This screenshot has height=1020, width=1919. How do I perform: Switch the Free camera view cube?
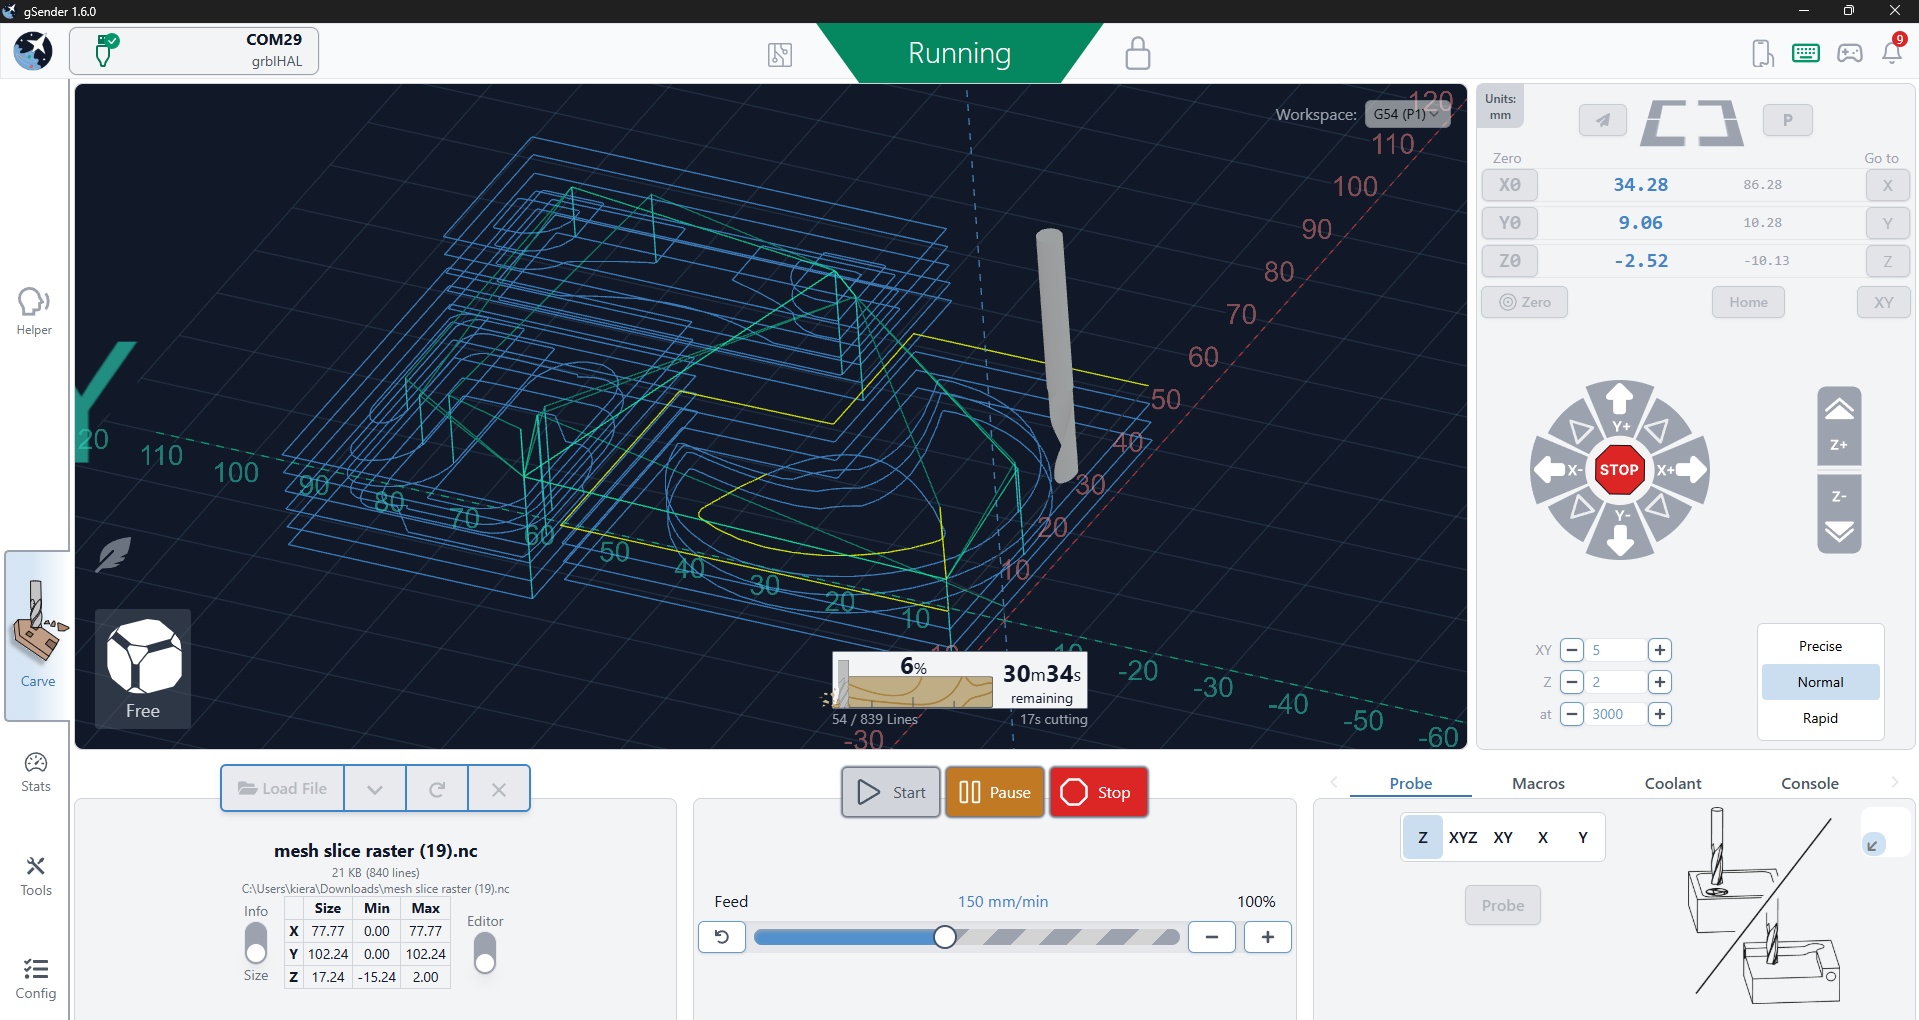click(143, 668)
